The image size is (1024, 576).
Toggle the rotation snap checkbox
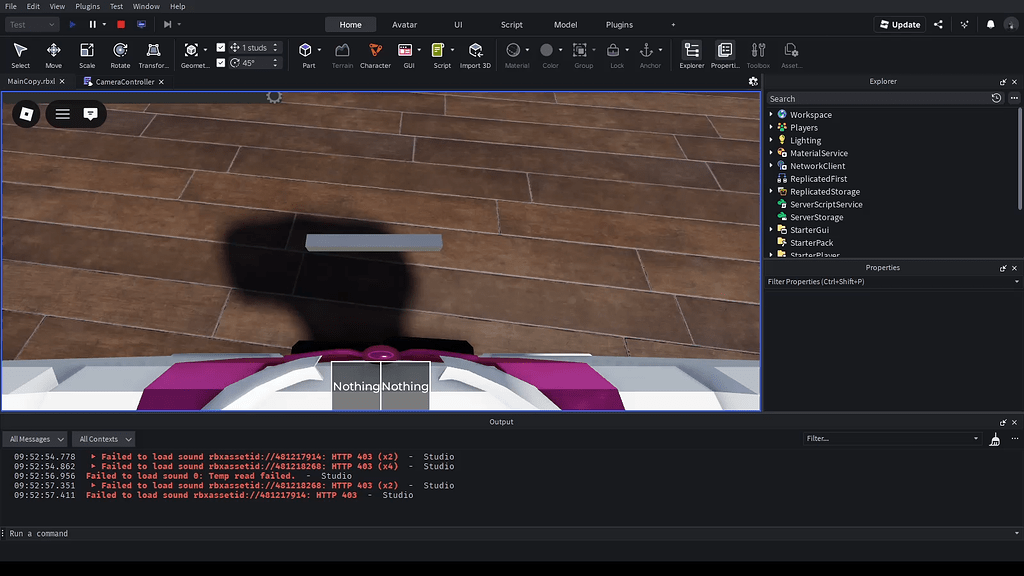coord(223,61)
